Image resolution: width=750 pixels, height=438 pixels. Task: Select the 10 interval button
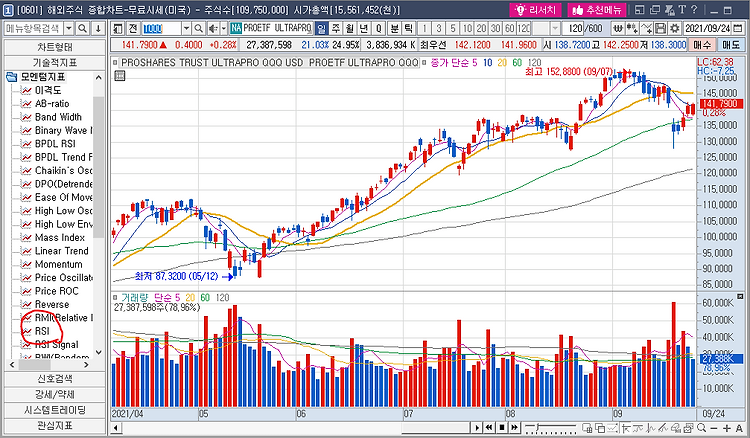pos(467,28)
